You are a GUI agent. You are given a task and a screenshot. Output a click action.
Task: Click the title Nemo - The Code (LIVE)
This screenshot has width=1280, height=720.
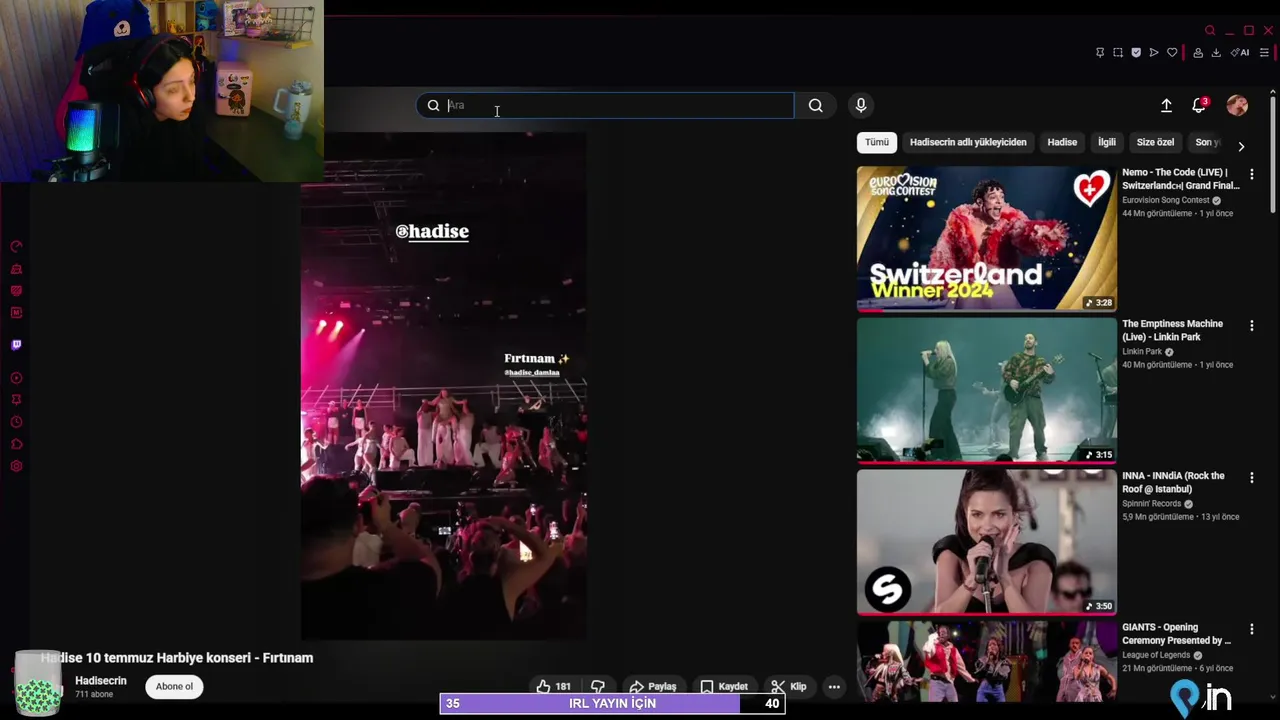click(x=1180, y=179)
